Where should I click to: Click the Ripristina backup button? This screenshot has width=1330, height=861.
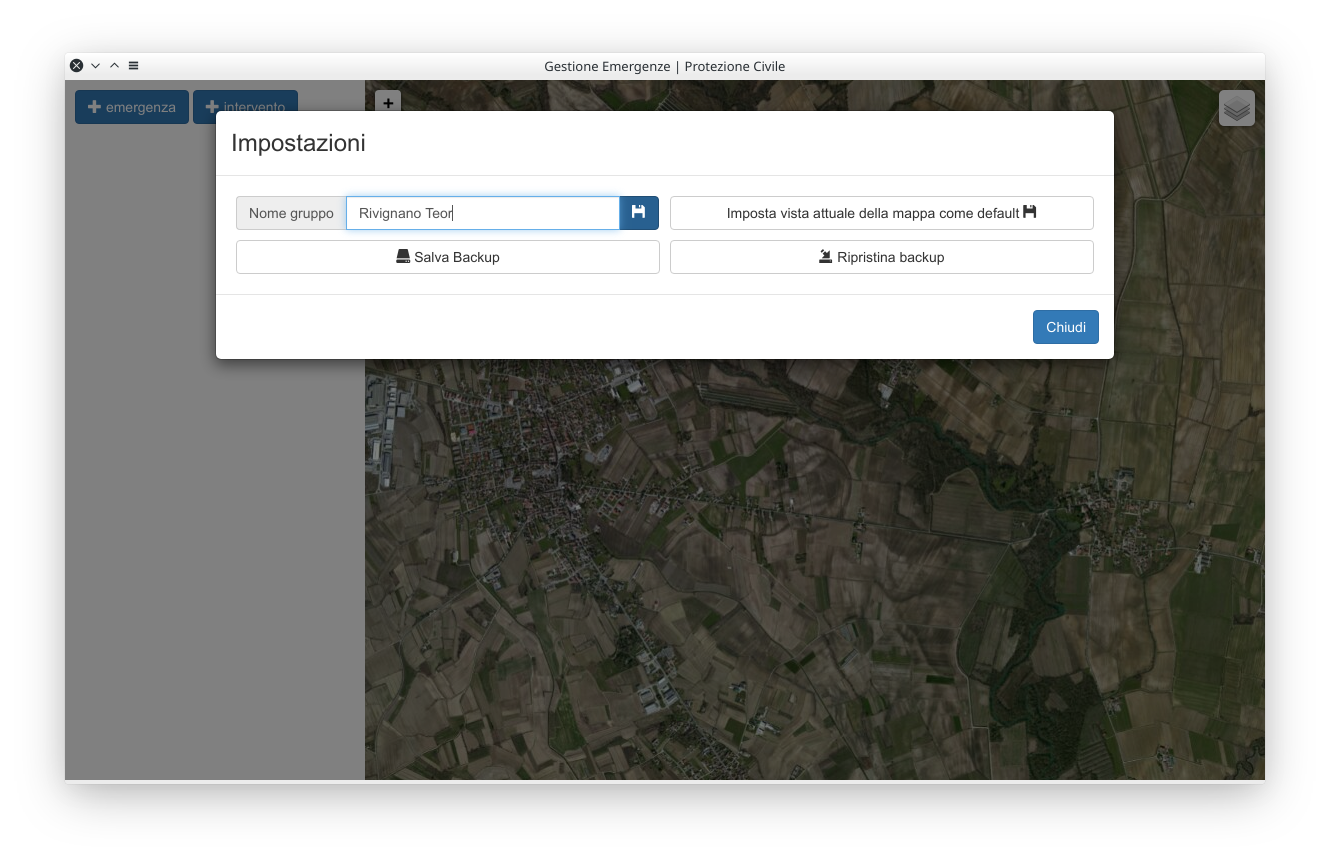(x=881, y=257)
